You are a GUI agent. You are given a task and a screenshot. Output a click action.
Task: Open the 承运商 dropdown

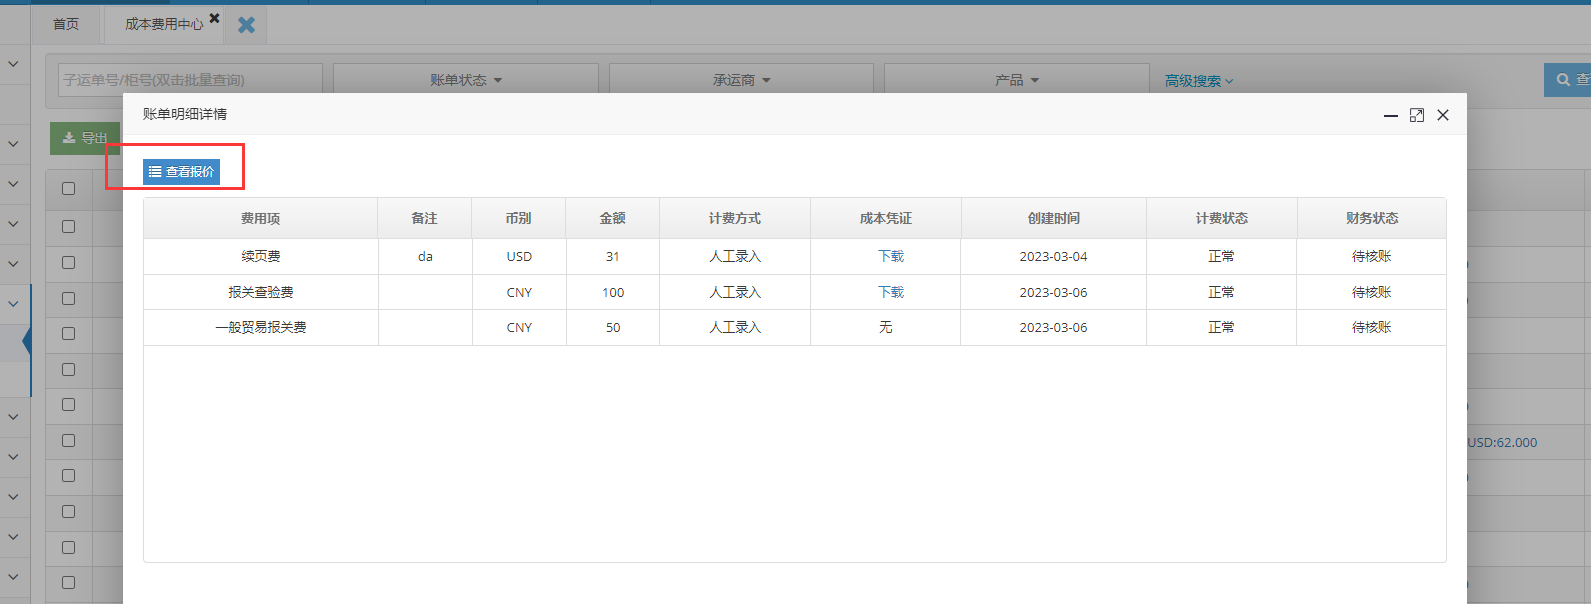point(741,80)
